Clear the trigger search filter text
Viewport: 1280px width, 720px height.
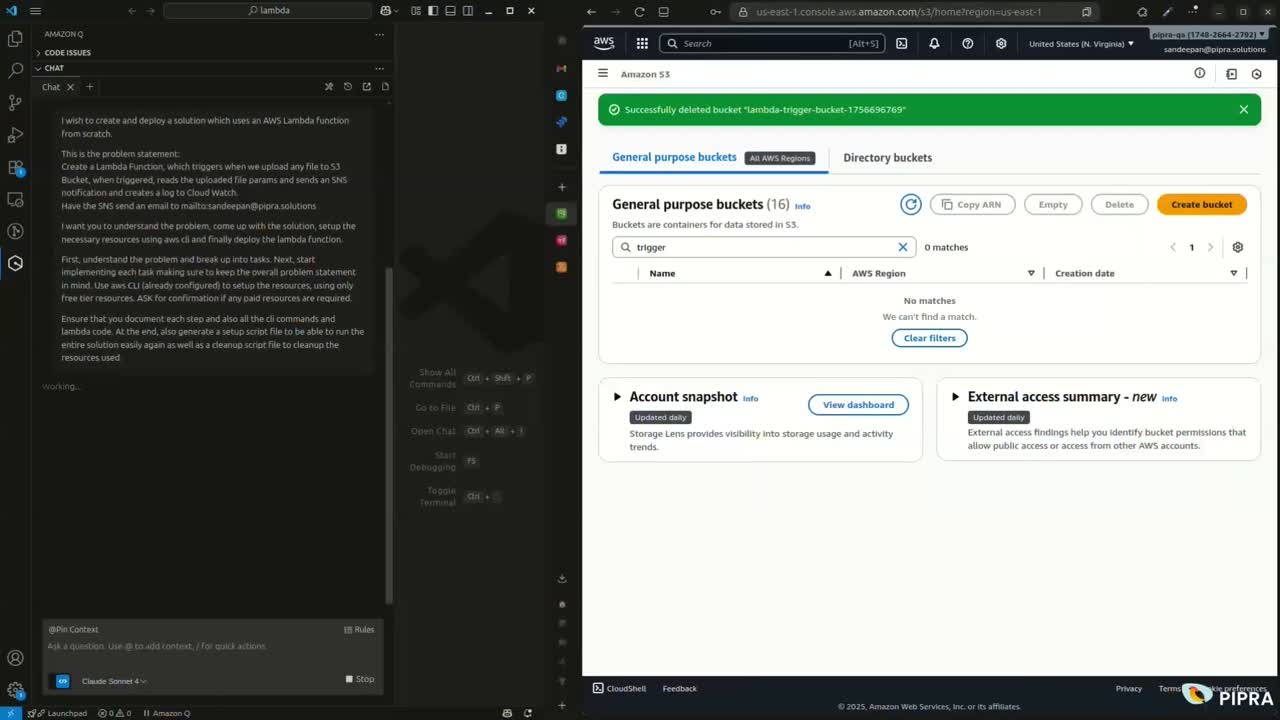(902, 247)
